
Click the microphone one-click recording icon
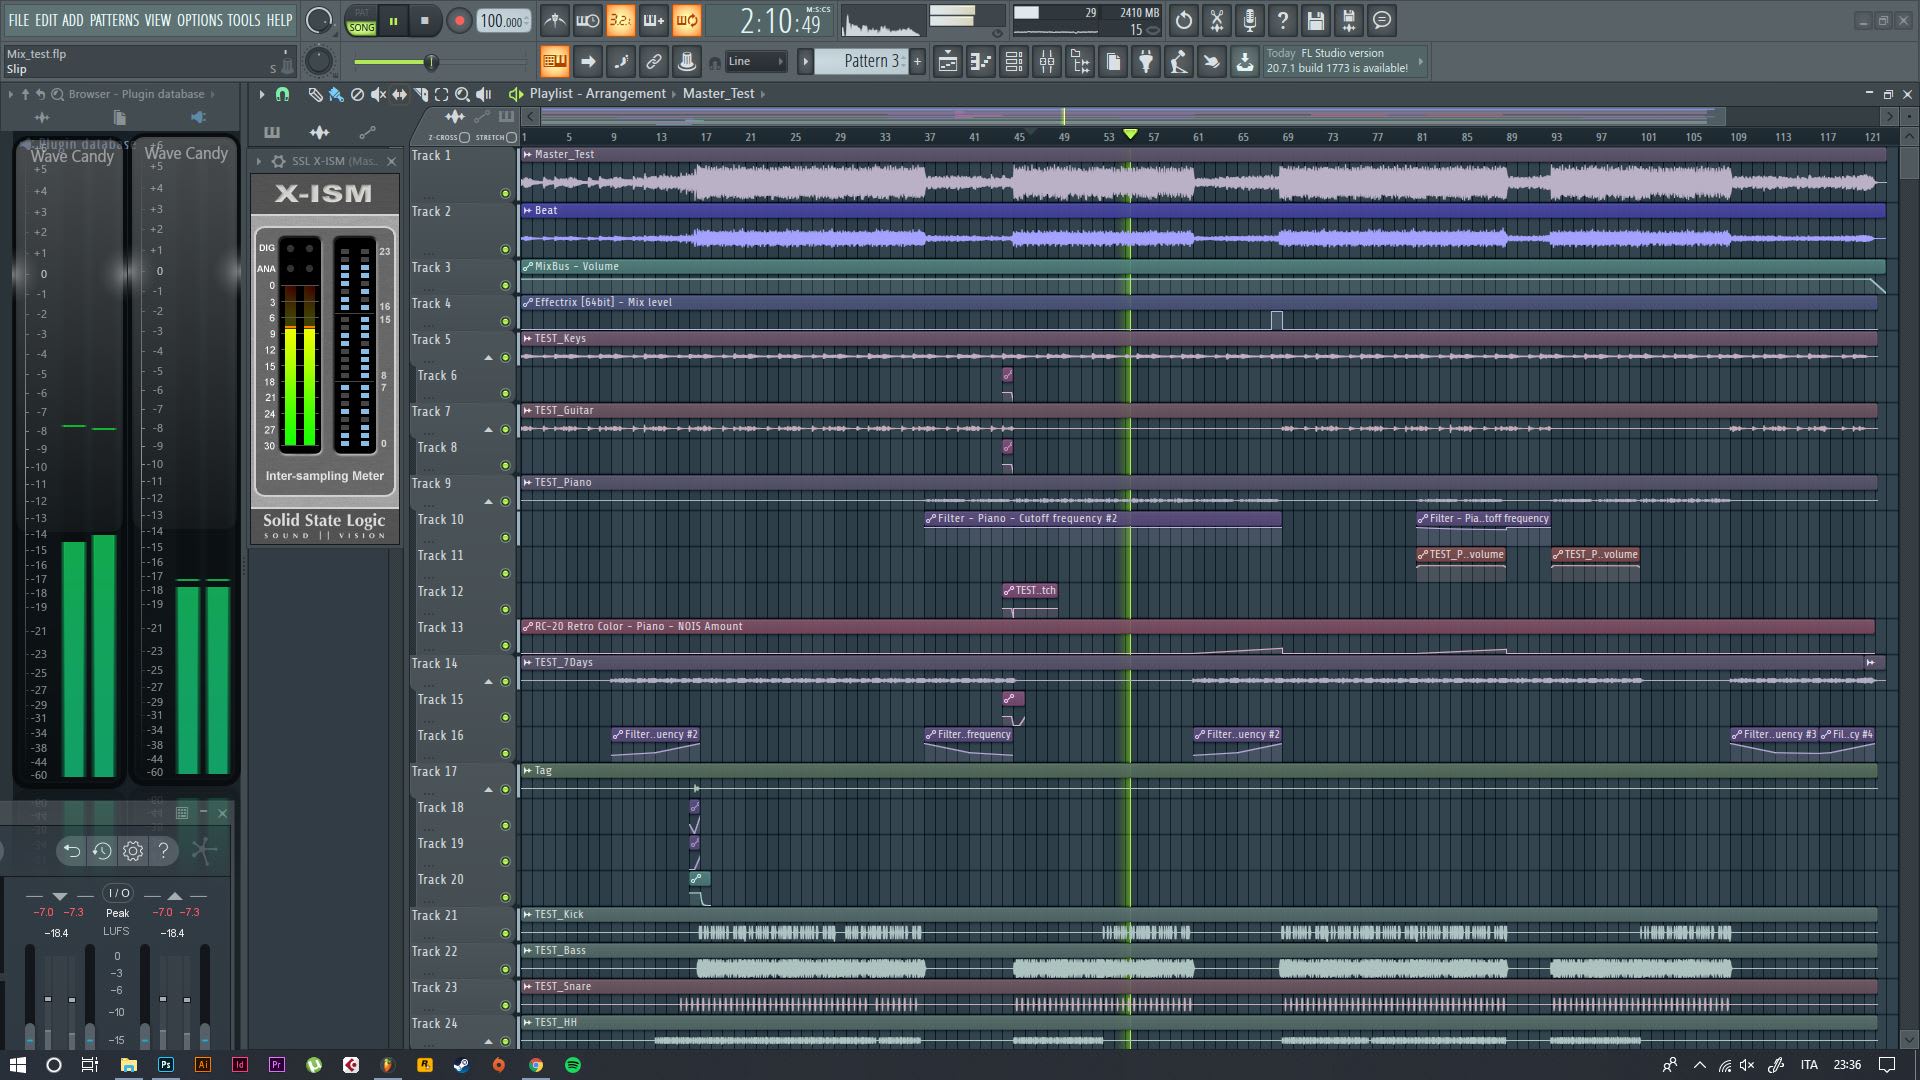tap(1250, 20)
